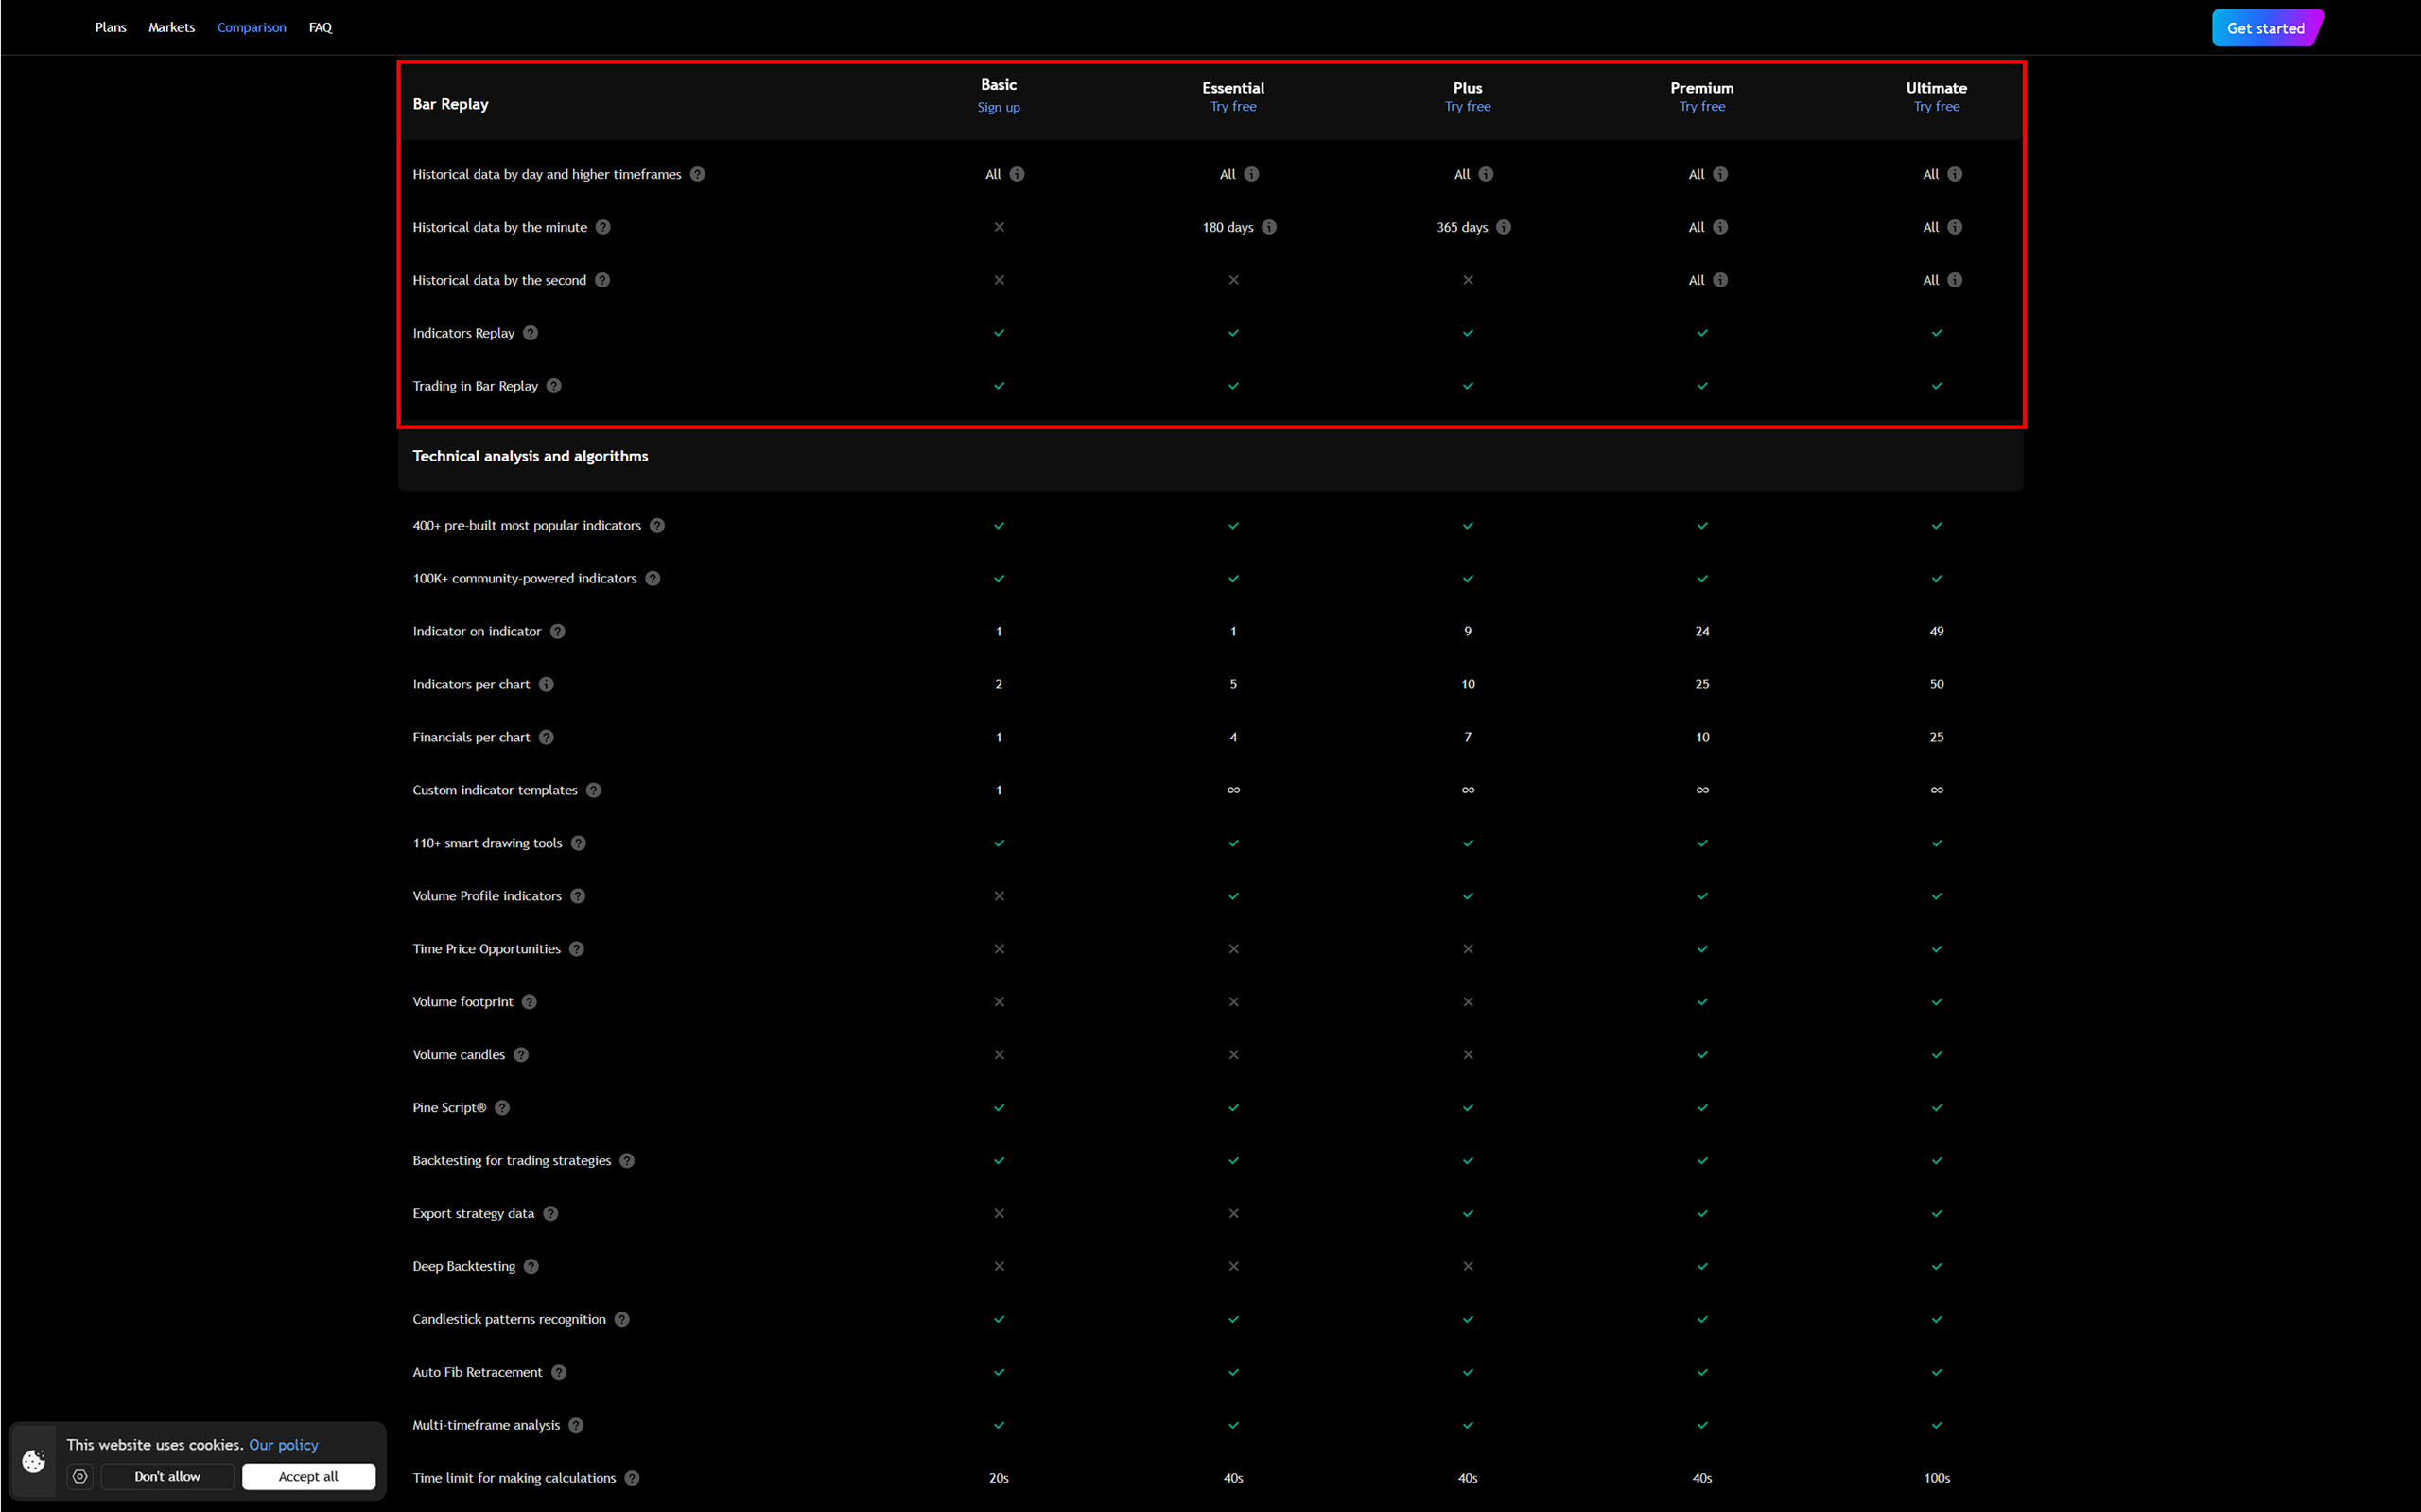Click Don't allow cookies button

167,1477
